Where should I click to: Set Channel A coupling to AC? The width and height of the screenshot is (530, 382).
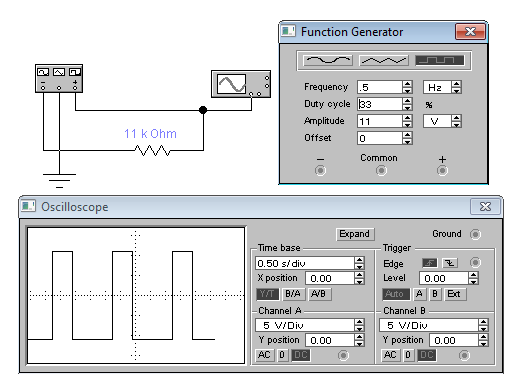pos(264,355)
